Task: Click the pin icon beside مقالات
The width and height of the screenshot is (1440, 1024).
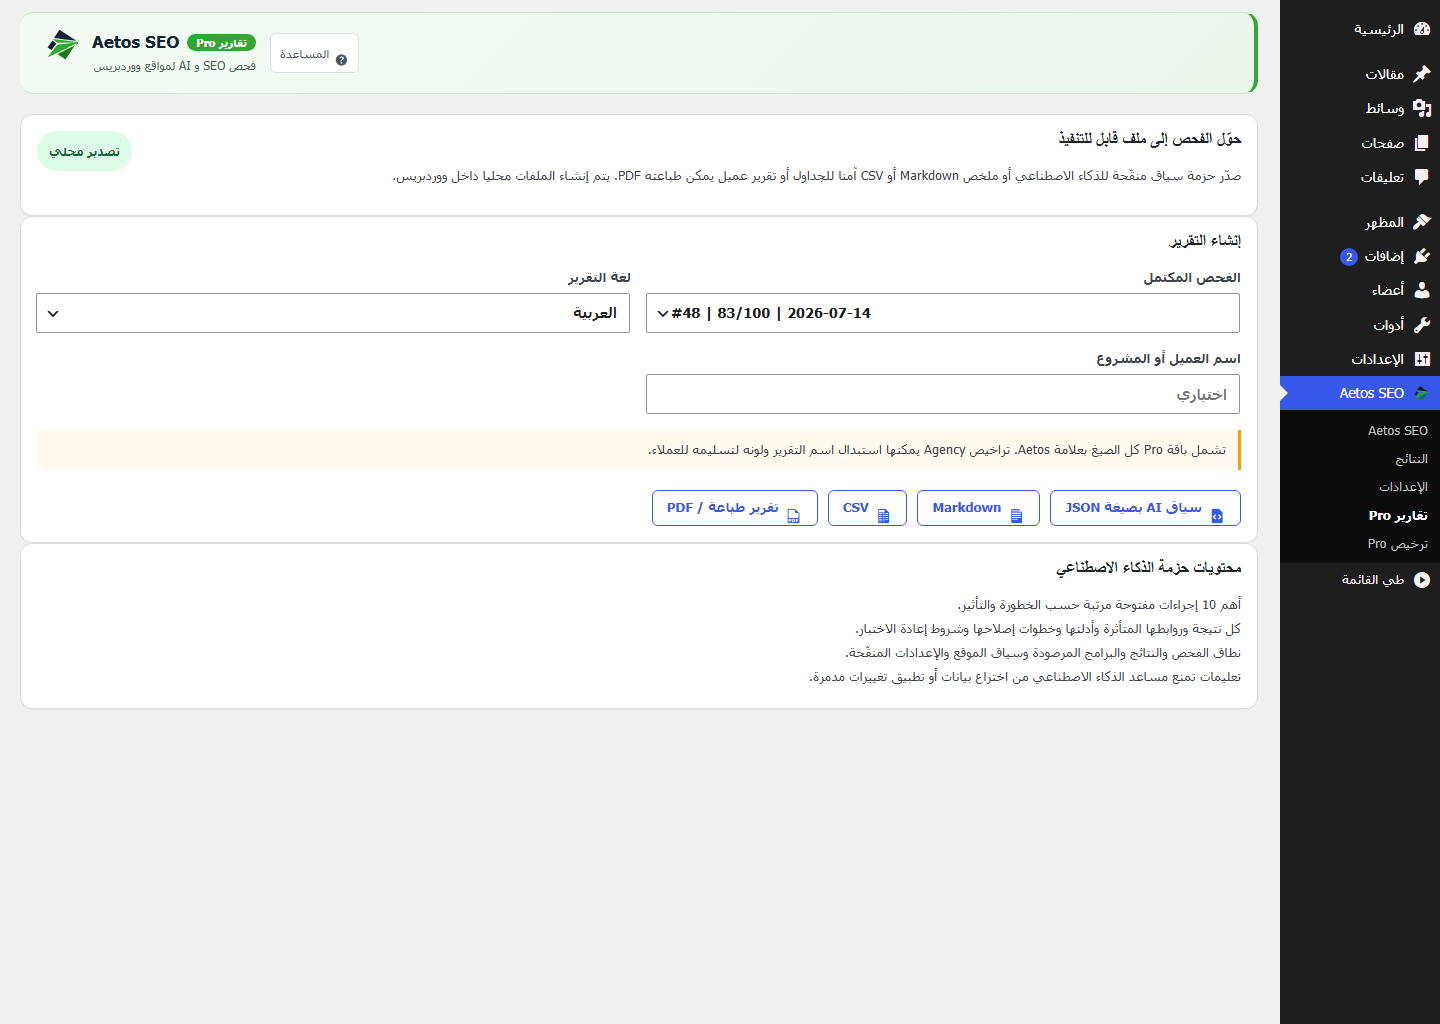Action: (1422, 74)
